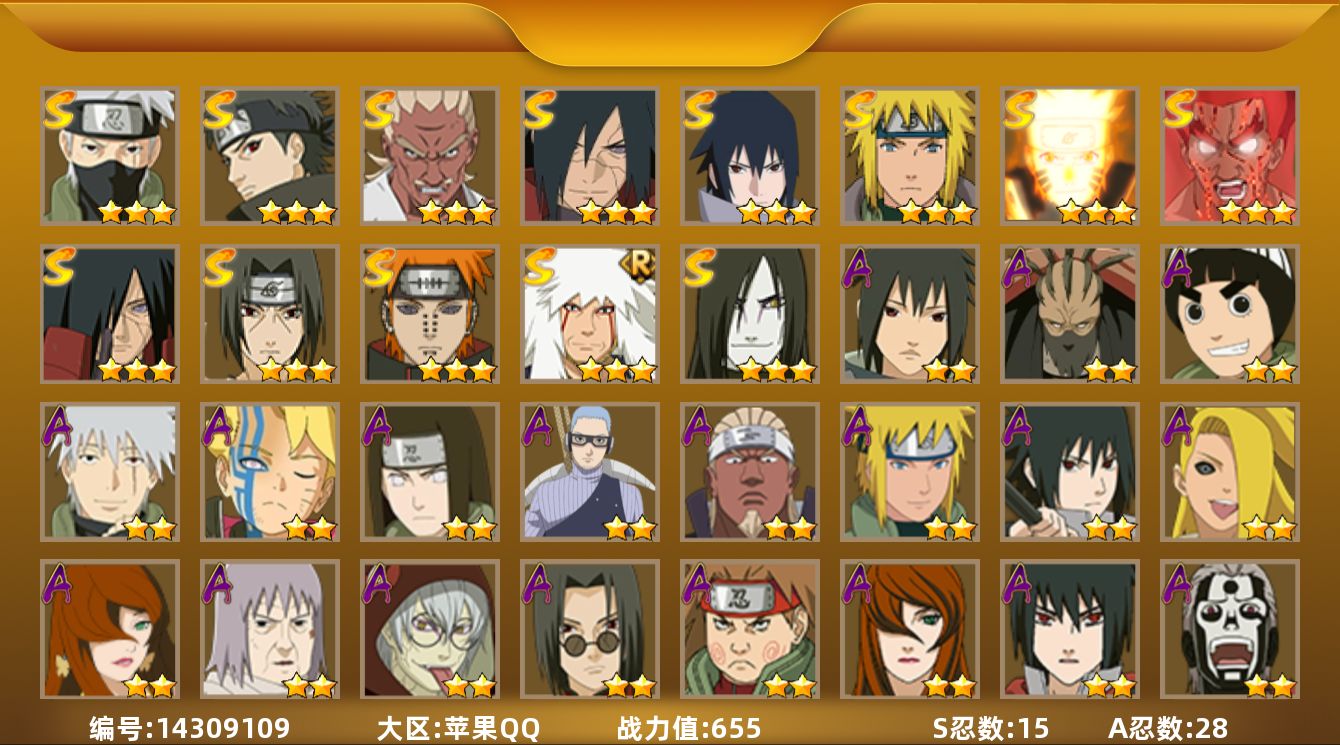Open the orange-haired Pain character card
The height and width of the screenshot is (745, 1340).
430,314
